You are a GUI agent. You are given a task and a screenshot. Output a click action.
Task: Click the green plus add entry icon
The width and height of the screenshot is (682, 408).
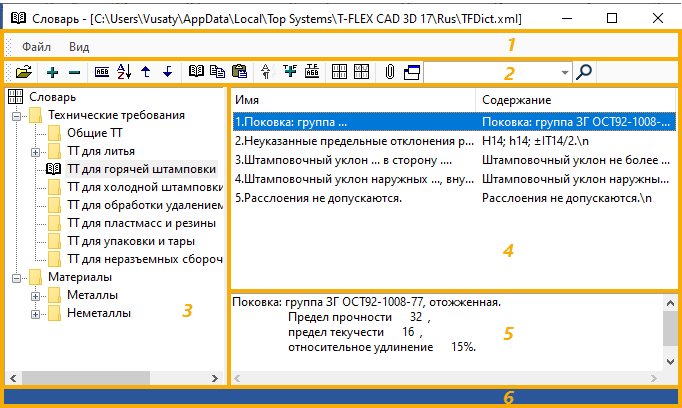click(x=52, y=72)
